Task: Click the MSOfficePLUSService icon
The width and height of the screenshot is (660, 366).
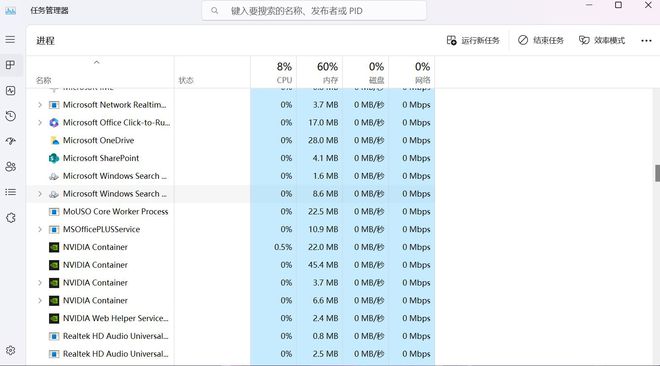Action: (54, 229)
